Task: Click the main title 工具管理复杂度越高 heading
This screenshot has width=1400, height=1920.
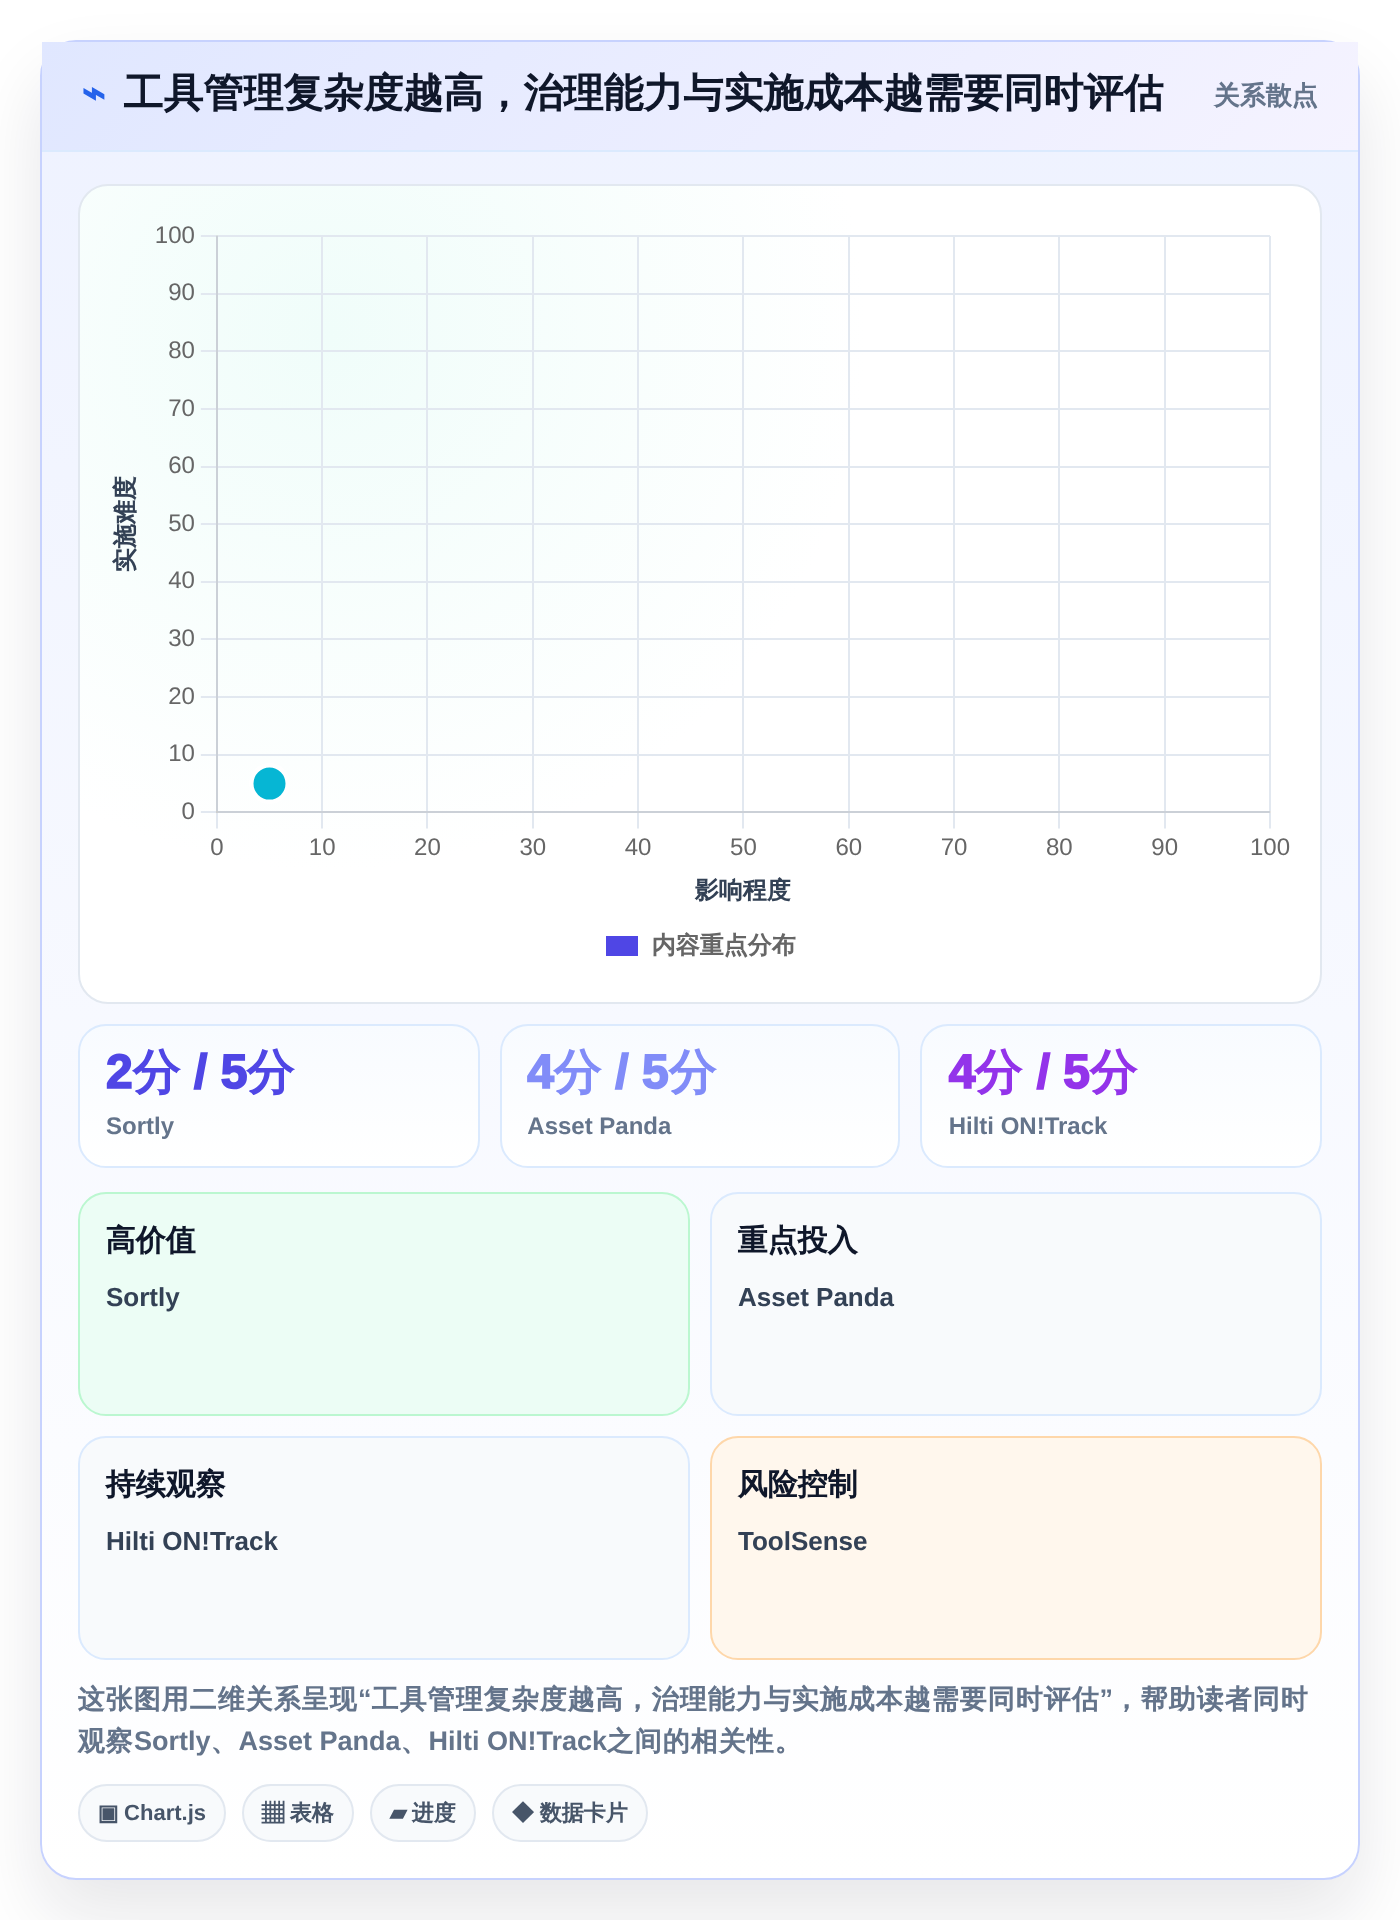Action: (643, 94)
